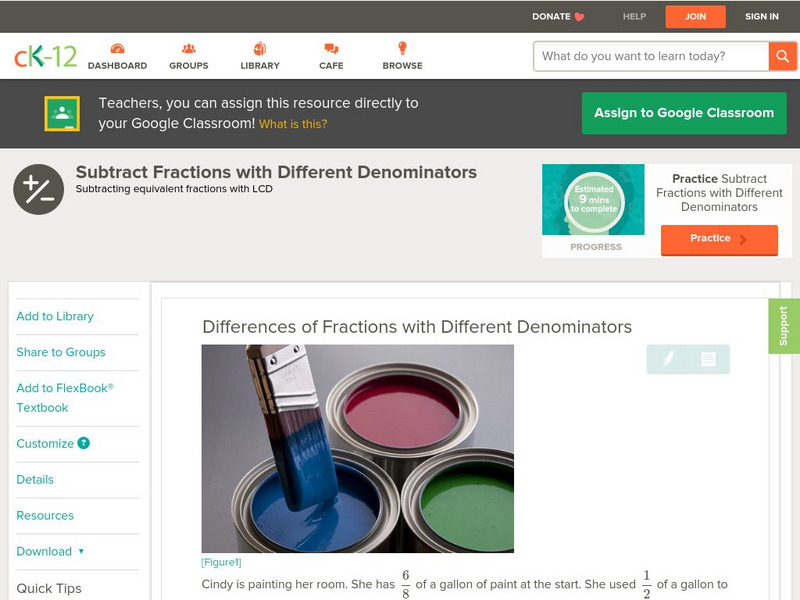Open the Dashboard gauge icon
The width and height of the screenshot is (800, 600).
[117, 48]
